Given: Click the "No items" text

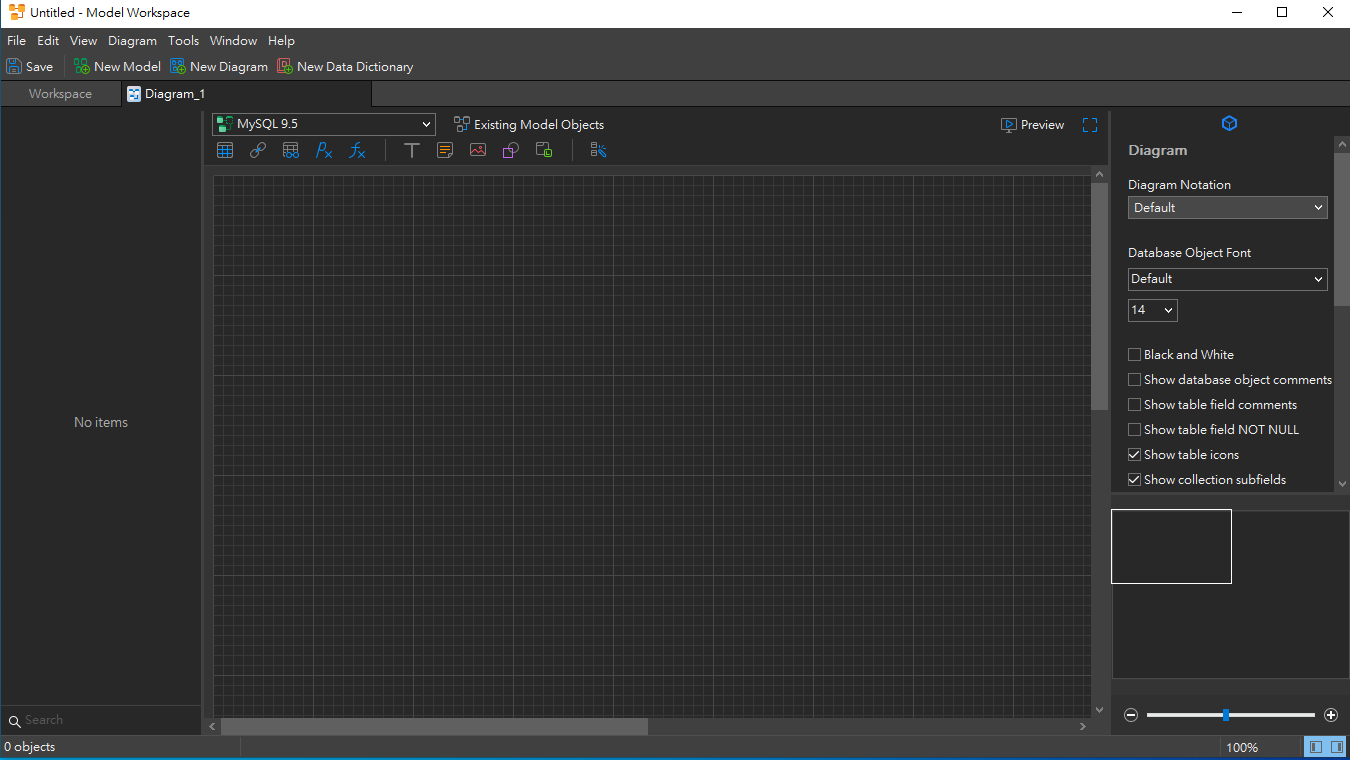Looking at the screenshot, I should click(x=101, y=423).
